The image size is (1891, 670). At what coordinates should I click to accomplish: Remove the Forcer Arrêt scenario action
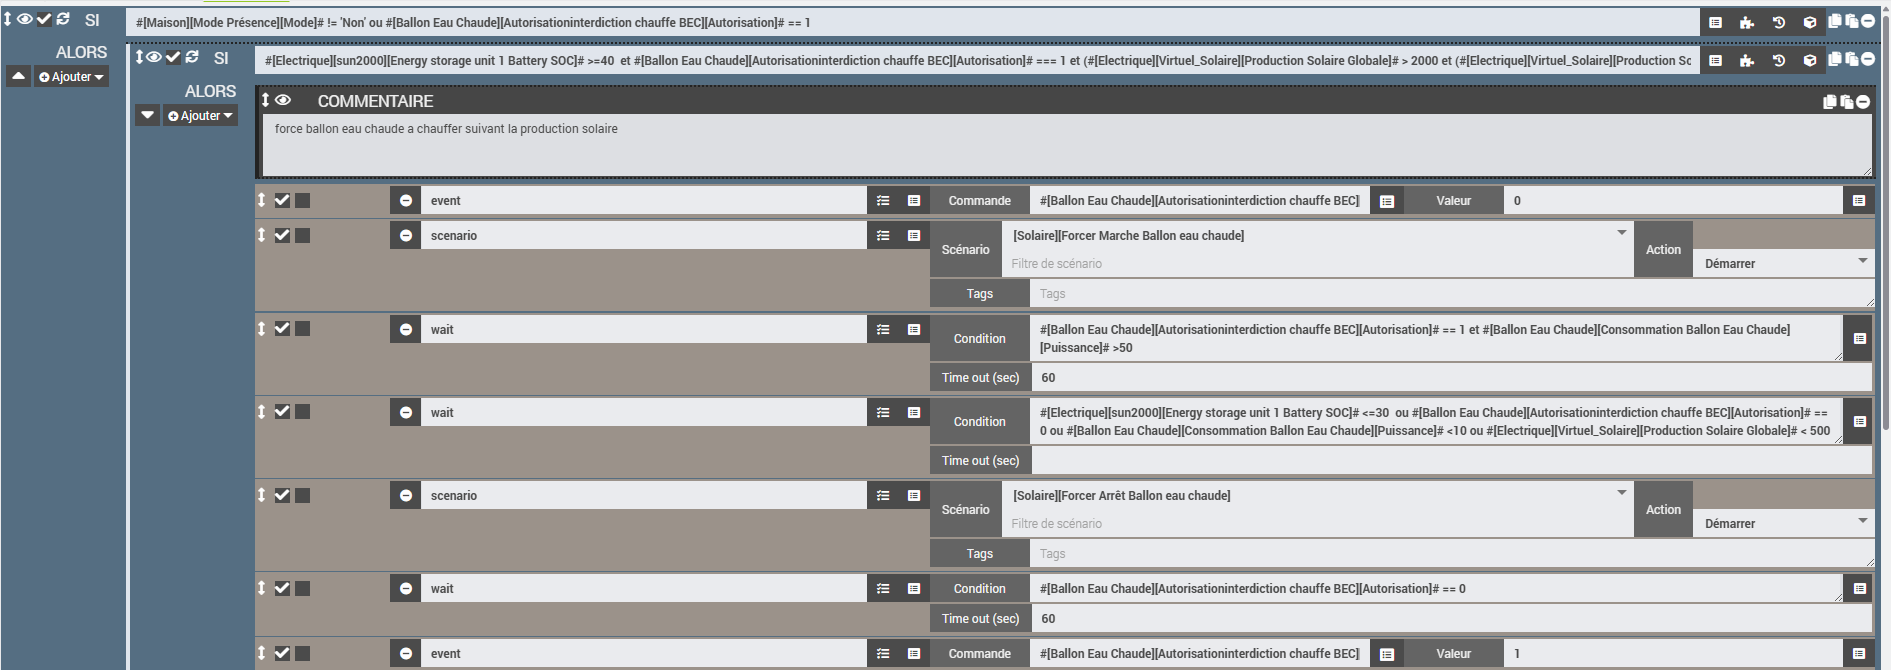pos(405,495)
